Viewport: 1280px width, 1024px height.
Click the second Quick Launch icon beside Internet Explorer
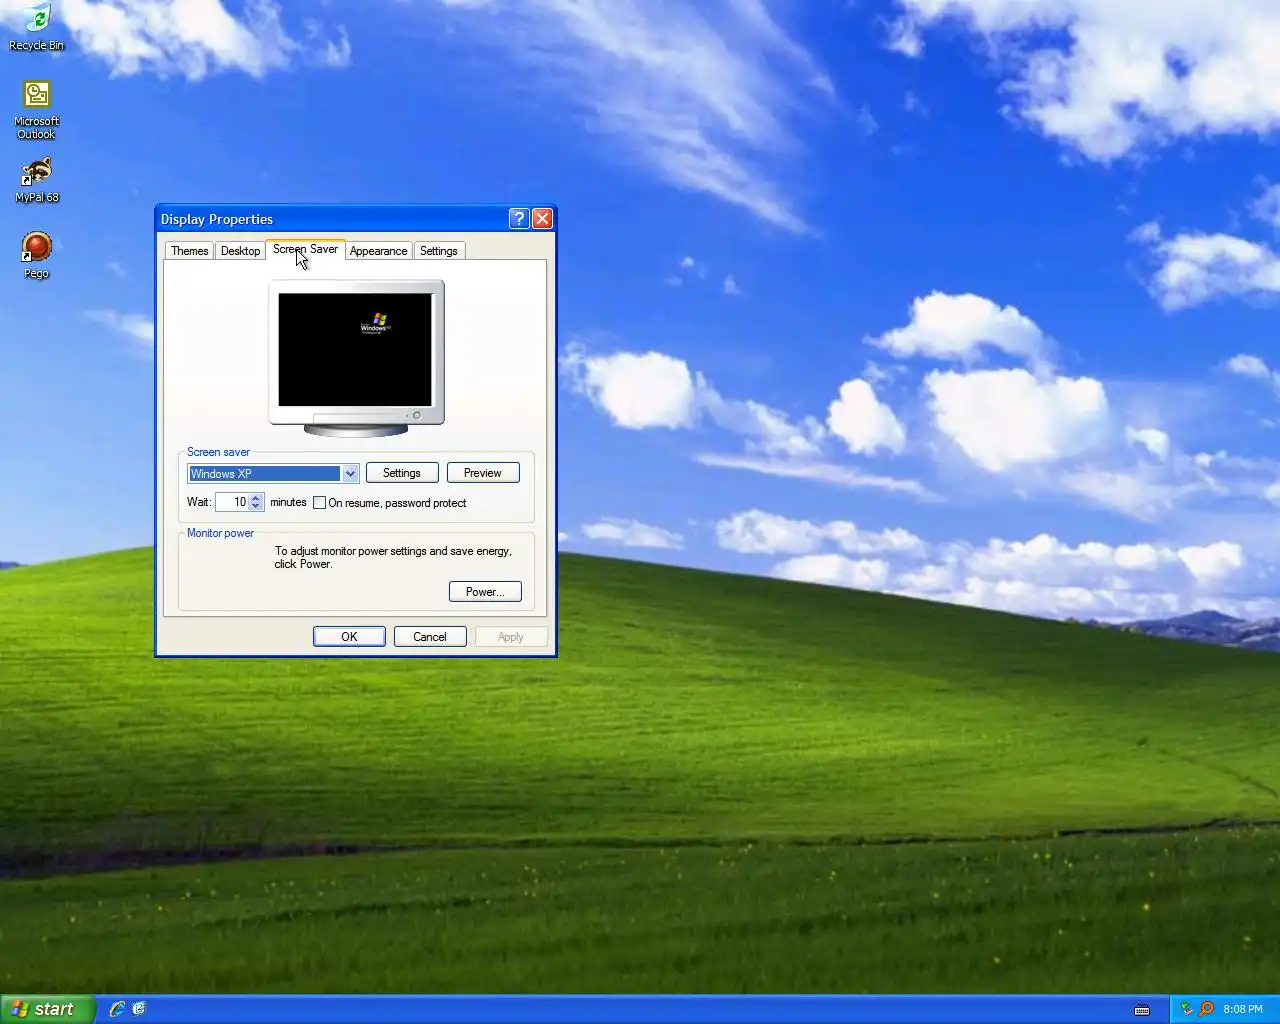(x=139, y=1009)
